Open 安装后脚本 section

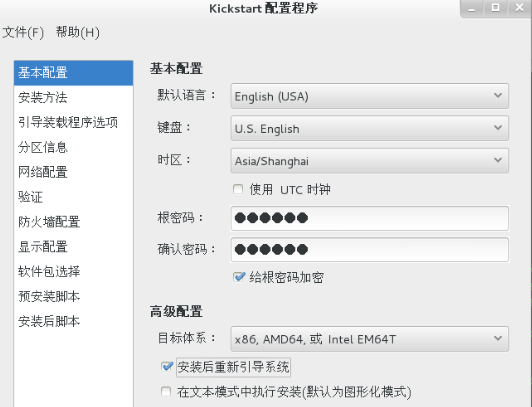click(x=73, y=322)
